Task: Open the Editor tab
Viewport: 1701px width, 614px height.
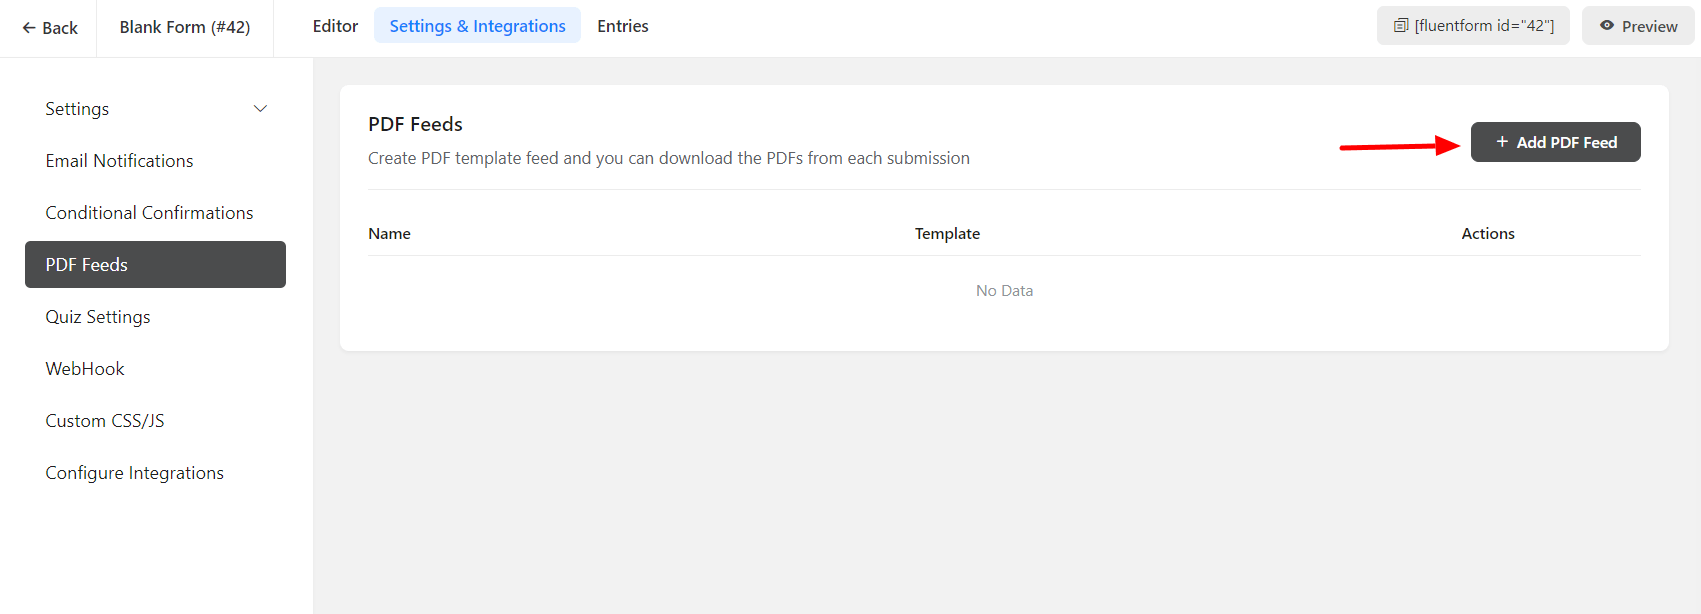Action: click(x=335, y=26)
